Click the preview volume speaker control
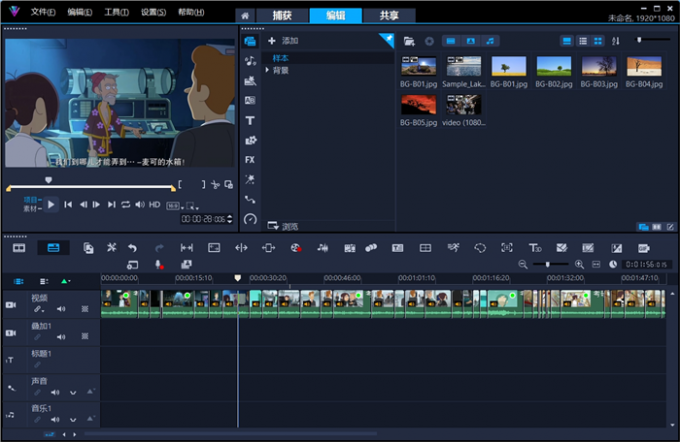Screen dimensions: 680x442 [140, 204]
